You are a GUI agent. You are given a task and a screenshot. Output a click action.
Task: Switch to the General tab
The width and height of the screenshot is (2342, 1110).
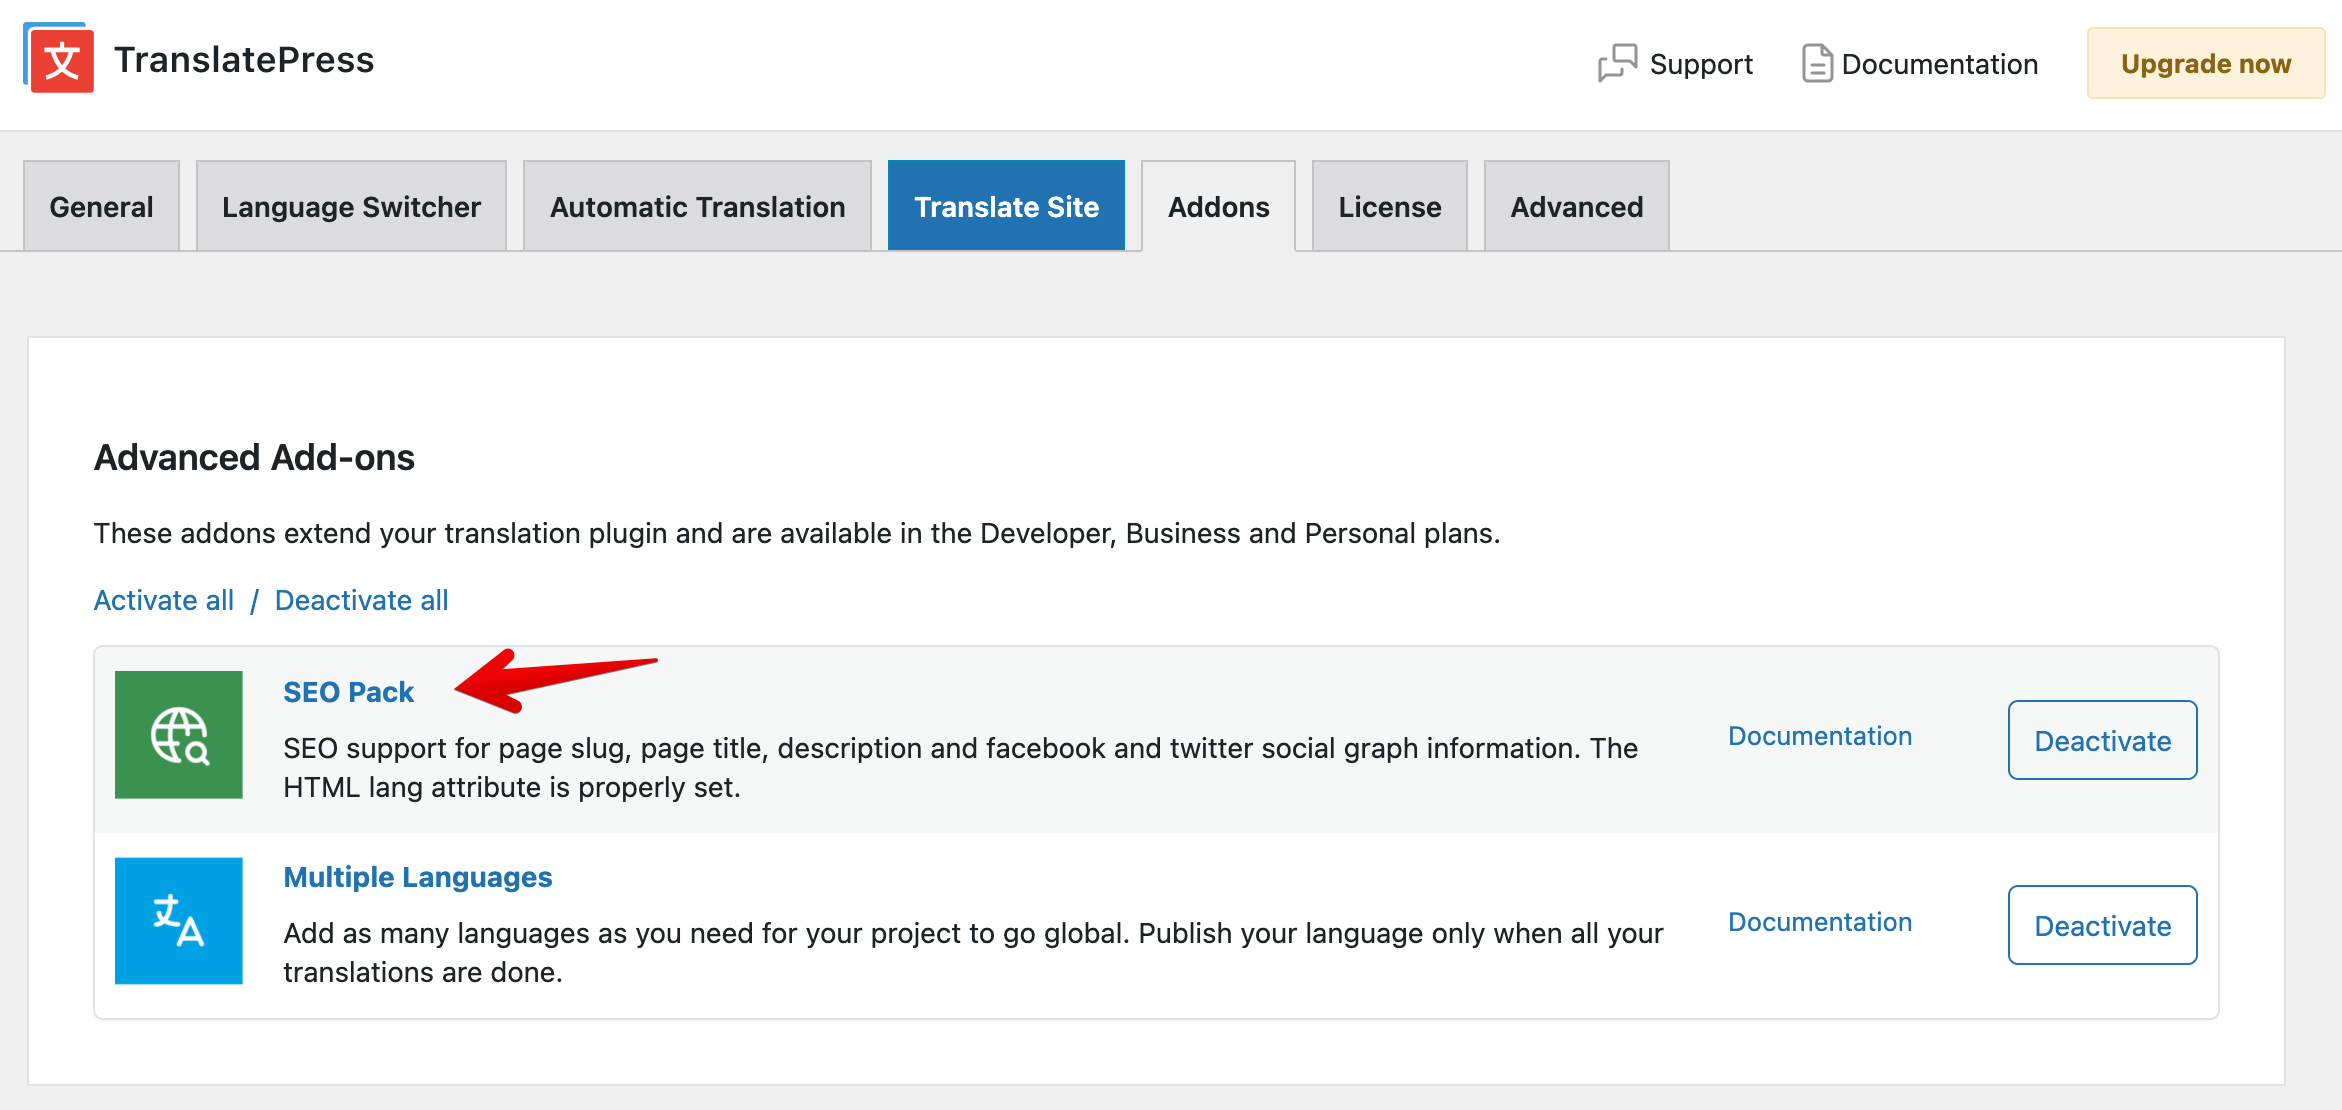101,206
